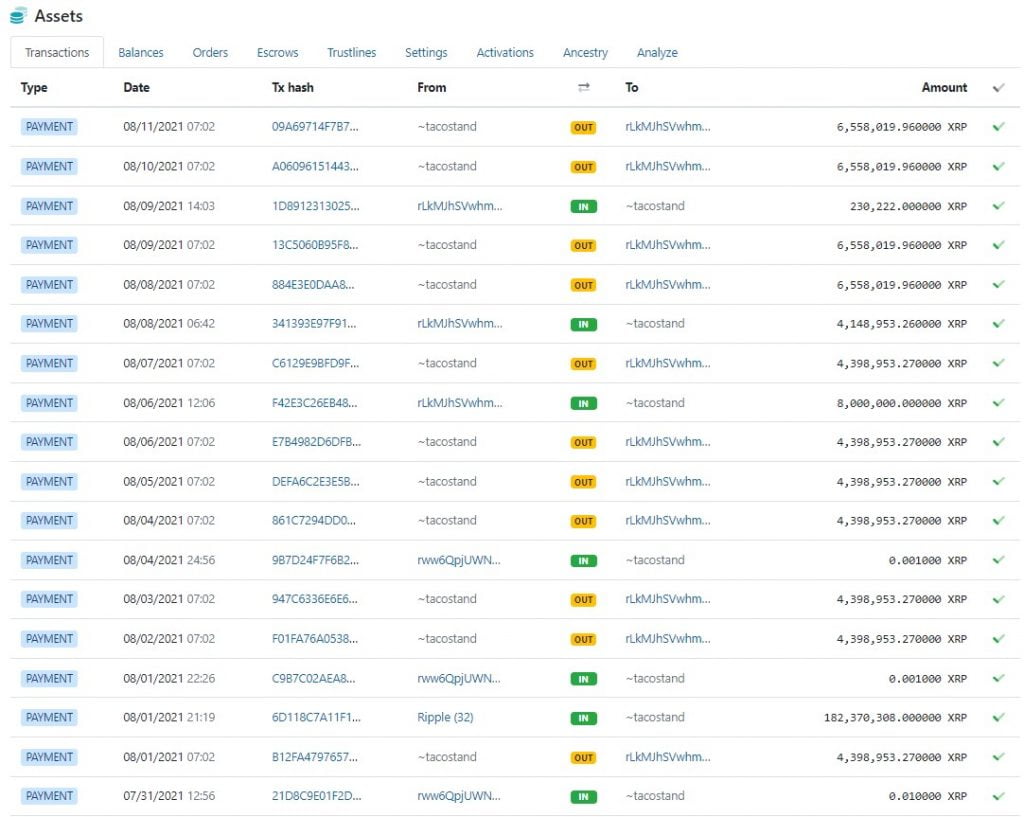Open the Type column filter

pyautogui.click(x=33, y=87)
